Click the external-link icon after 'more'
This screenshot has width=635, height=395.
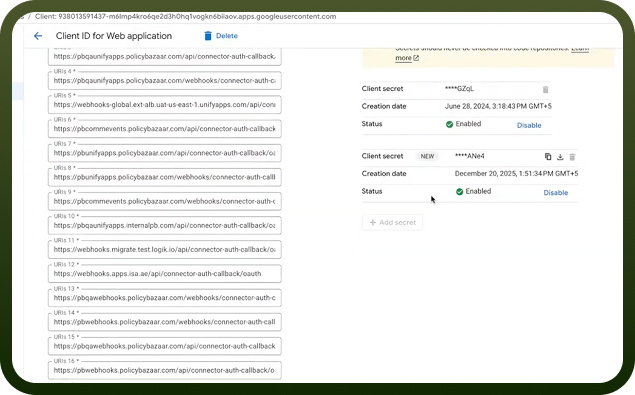(x=416, y=58)
